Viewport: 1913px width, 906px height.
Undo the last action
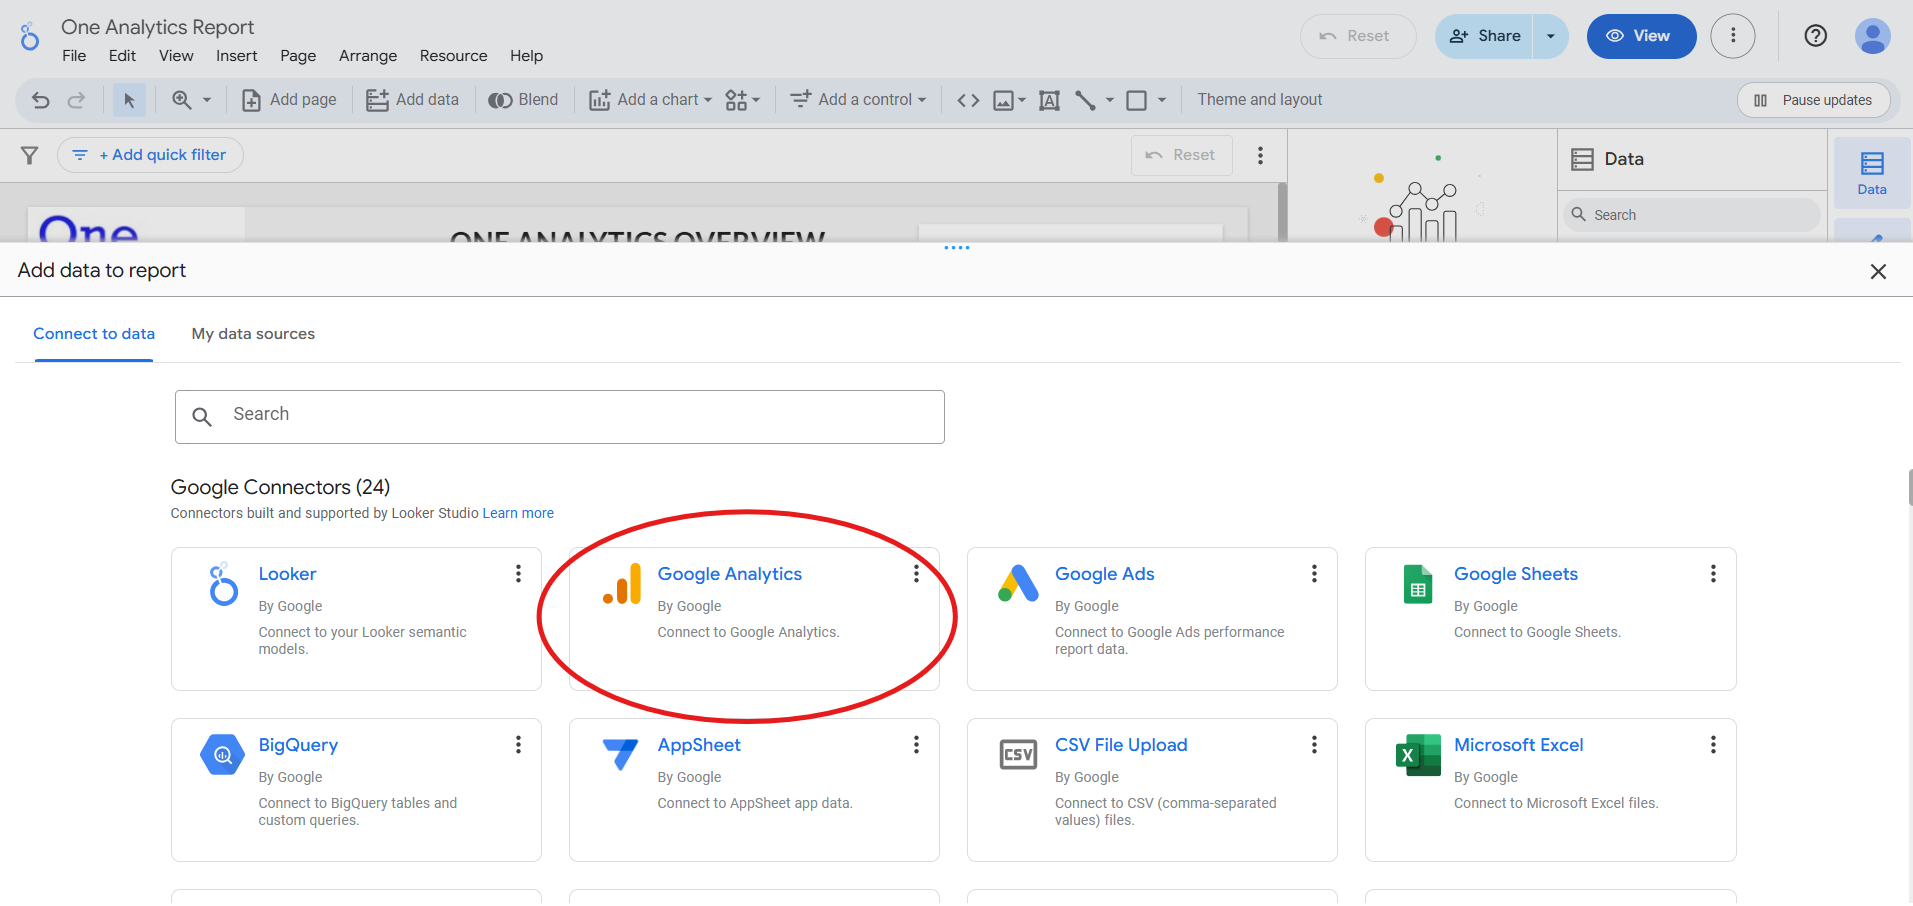click(x=41, y=100)
